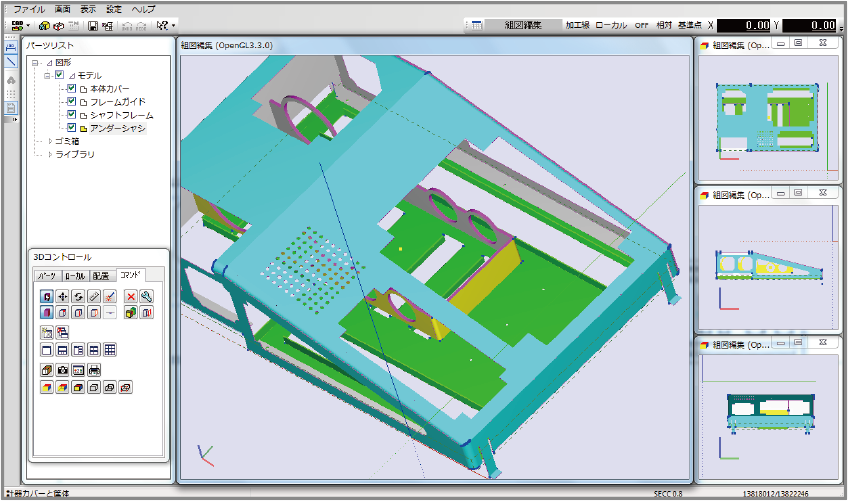
Task: Click the ローカル label in top toolbar
Action: click(x=611, y=25)
